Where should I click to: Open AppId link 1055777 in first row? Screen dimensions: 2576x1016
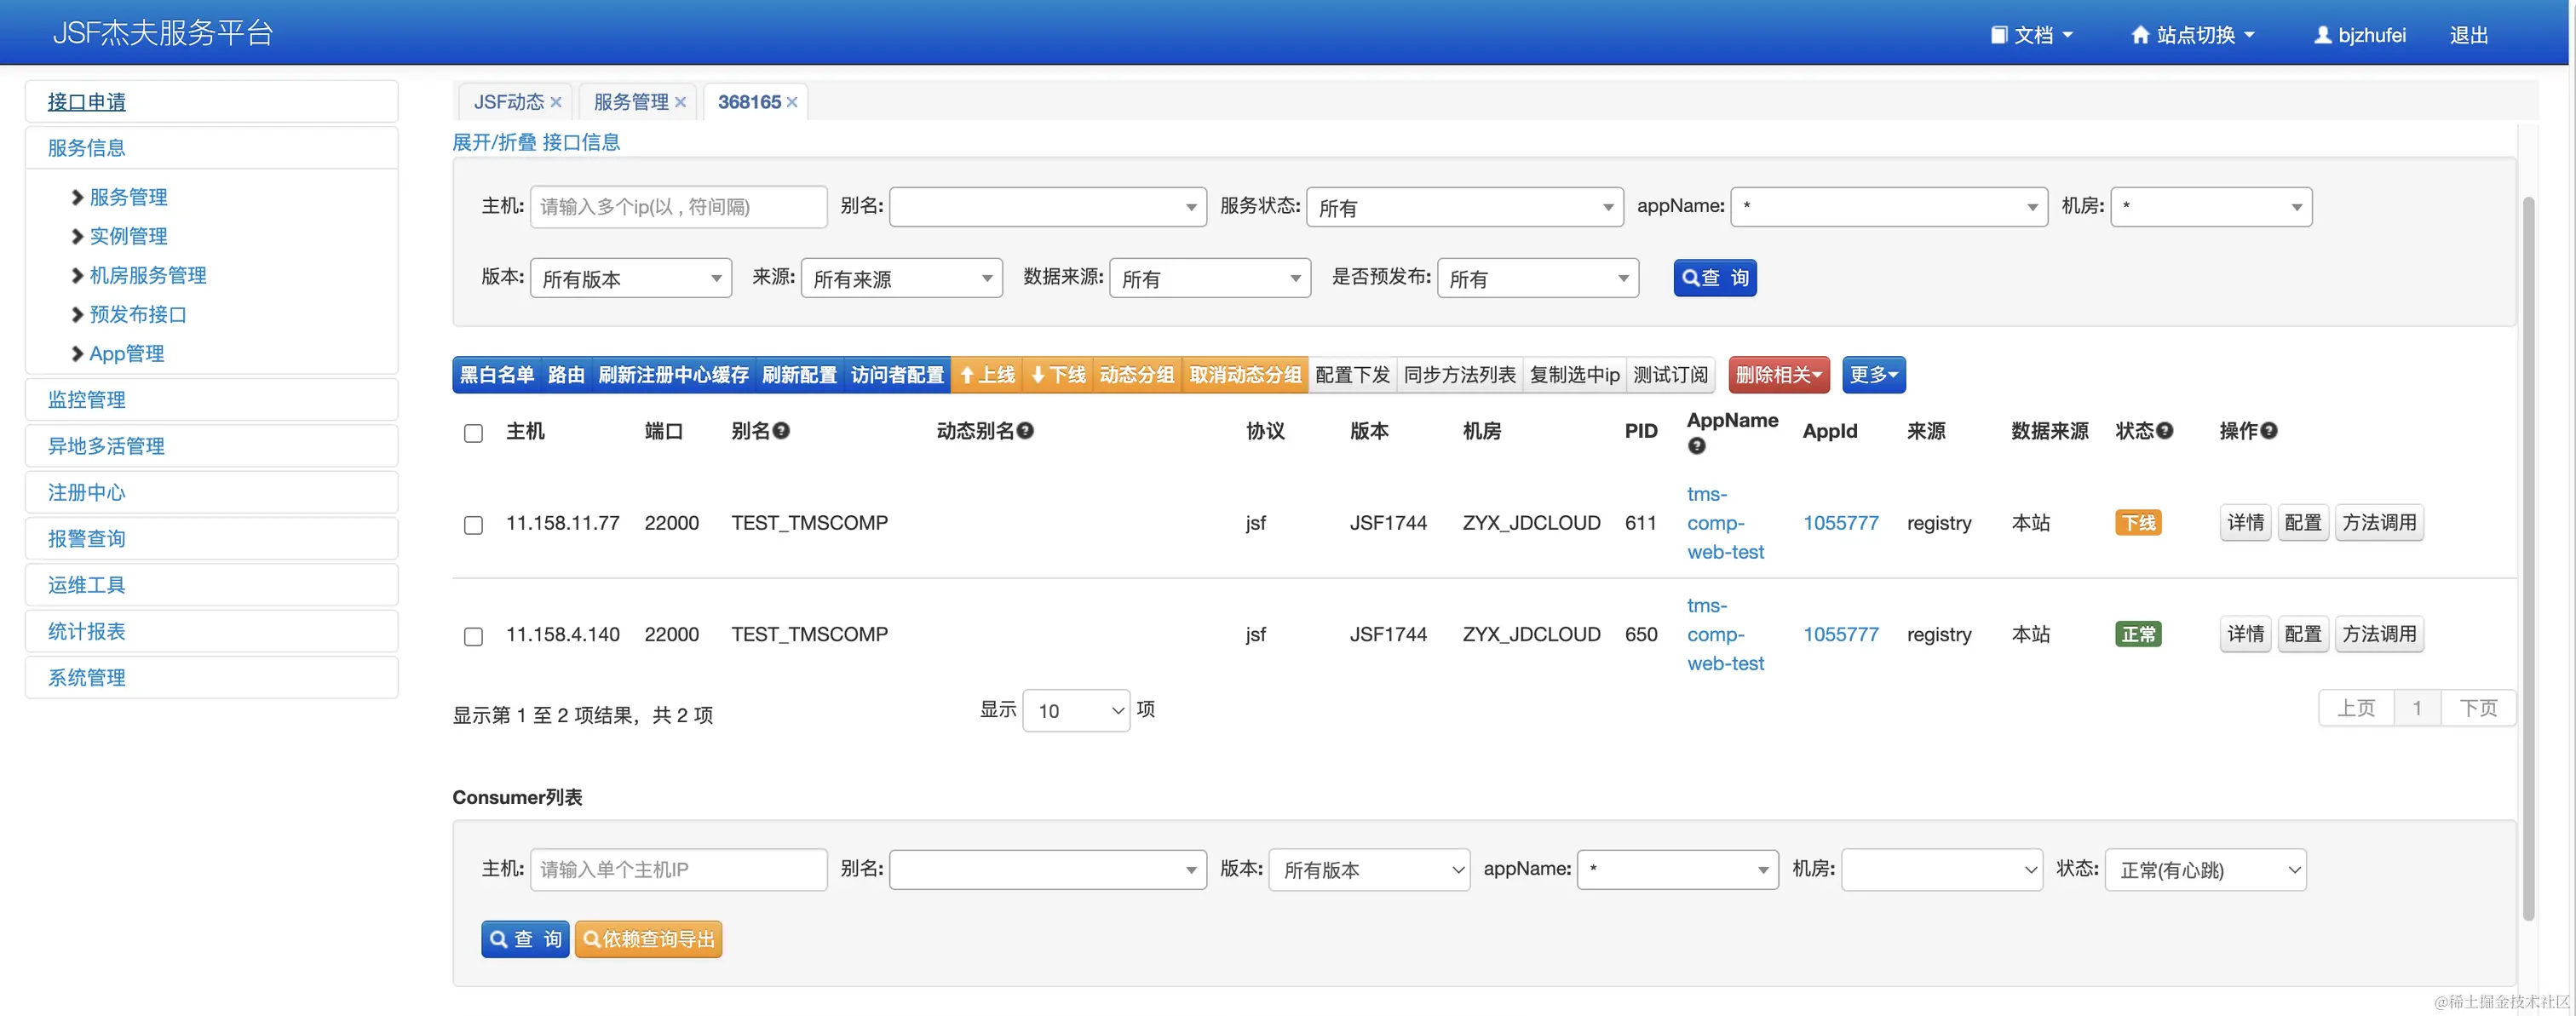(1840, 523)
